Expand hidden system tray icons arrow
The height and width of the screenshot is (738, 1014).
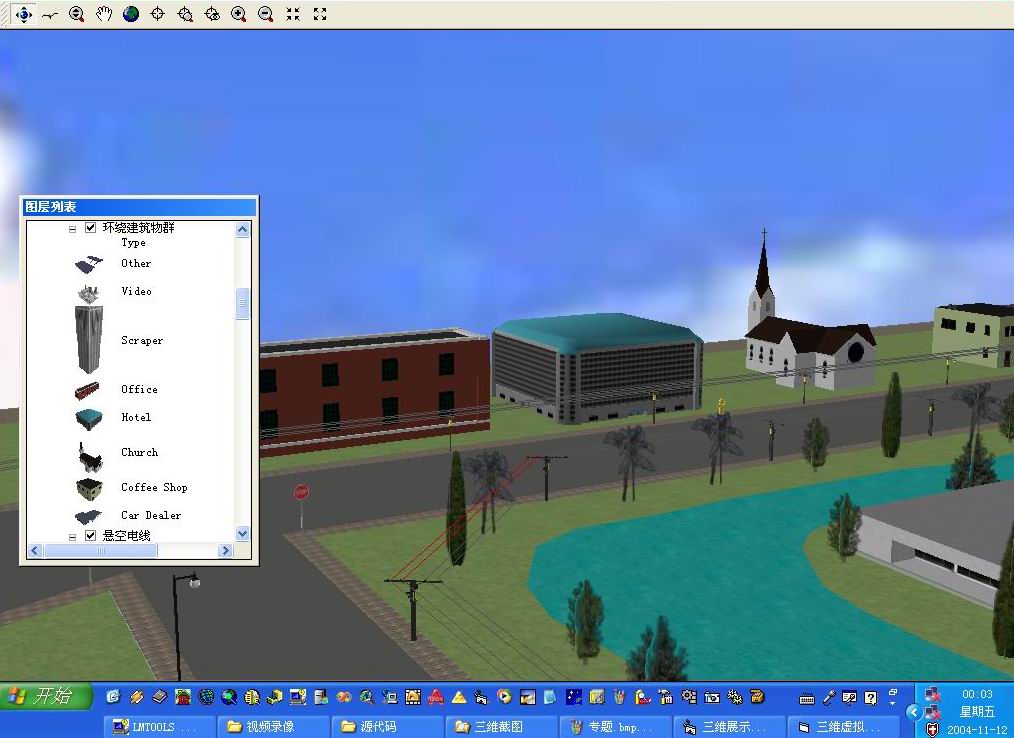click(x=913, y=712)
